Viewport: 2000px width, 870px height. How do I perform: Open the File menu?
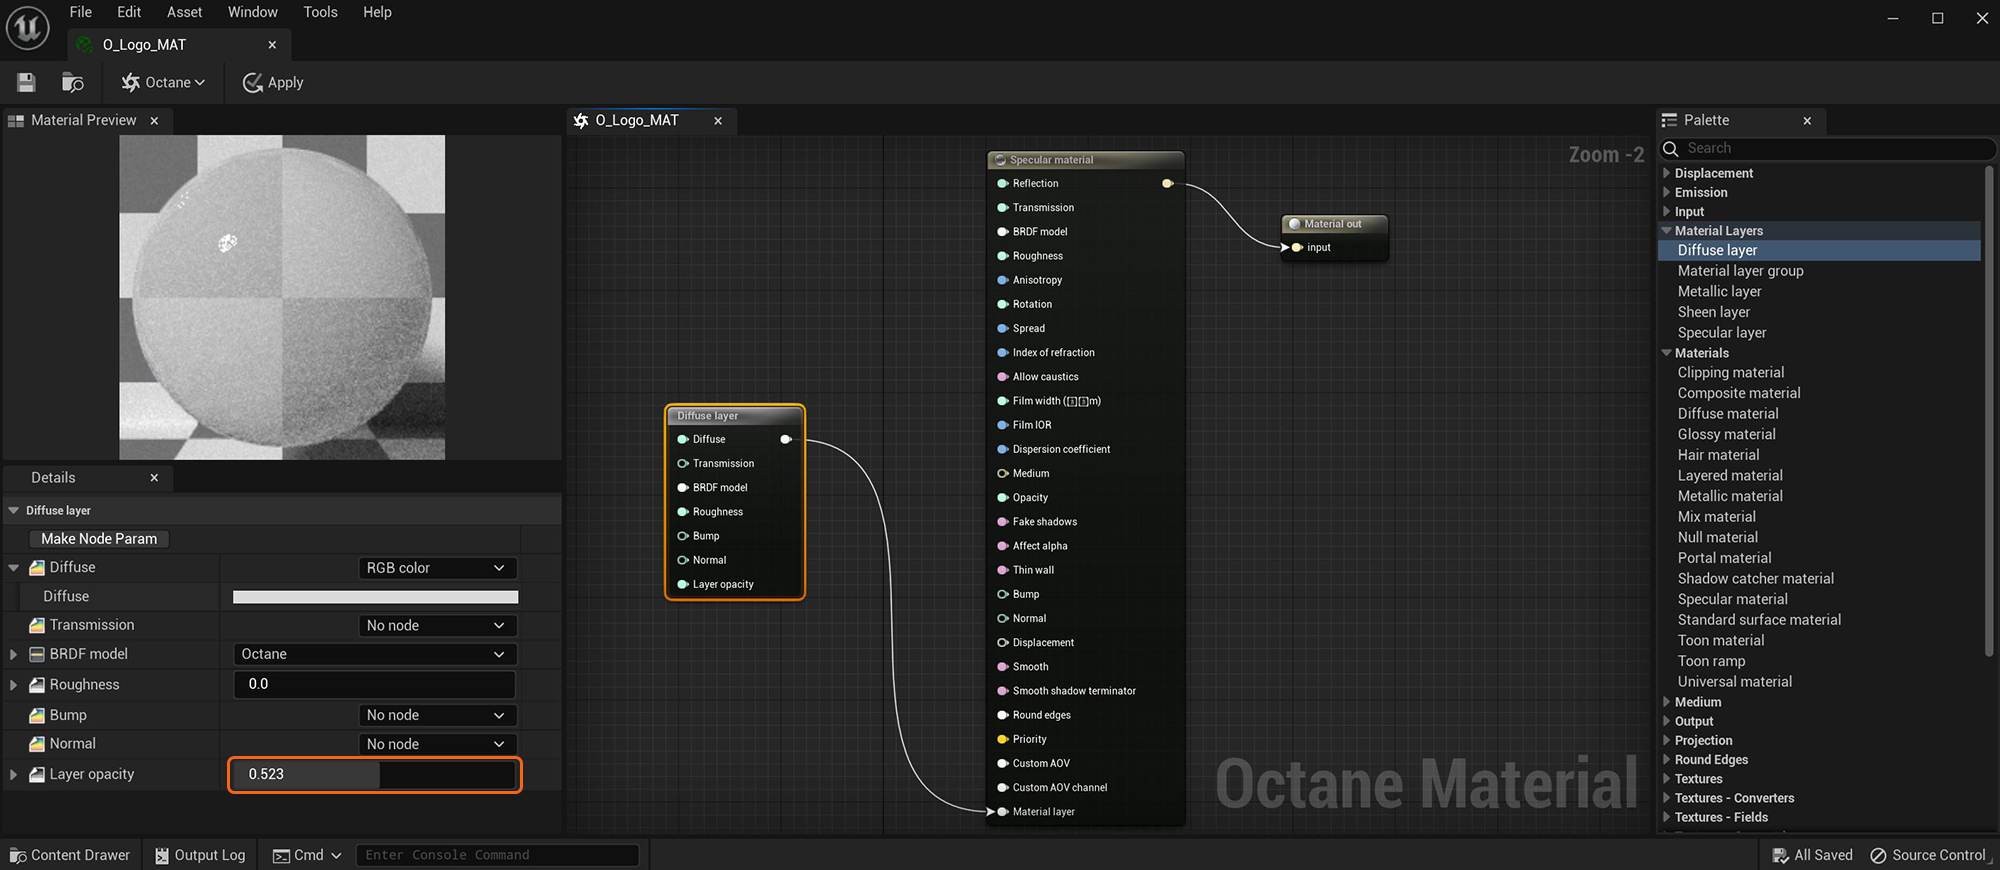pyautogui.click(x=81, y=12)
